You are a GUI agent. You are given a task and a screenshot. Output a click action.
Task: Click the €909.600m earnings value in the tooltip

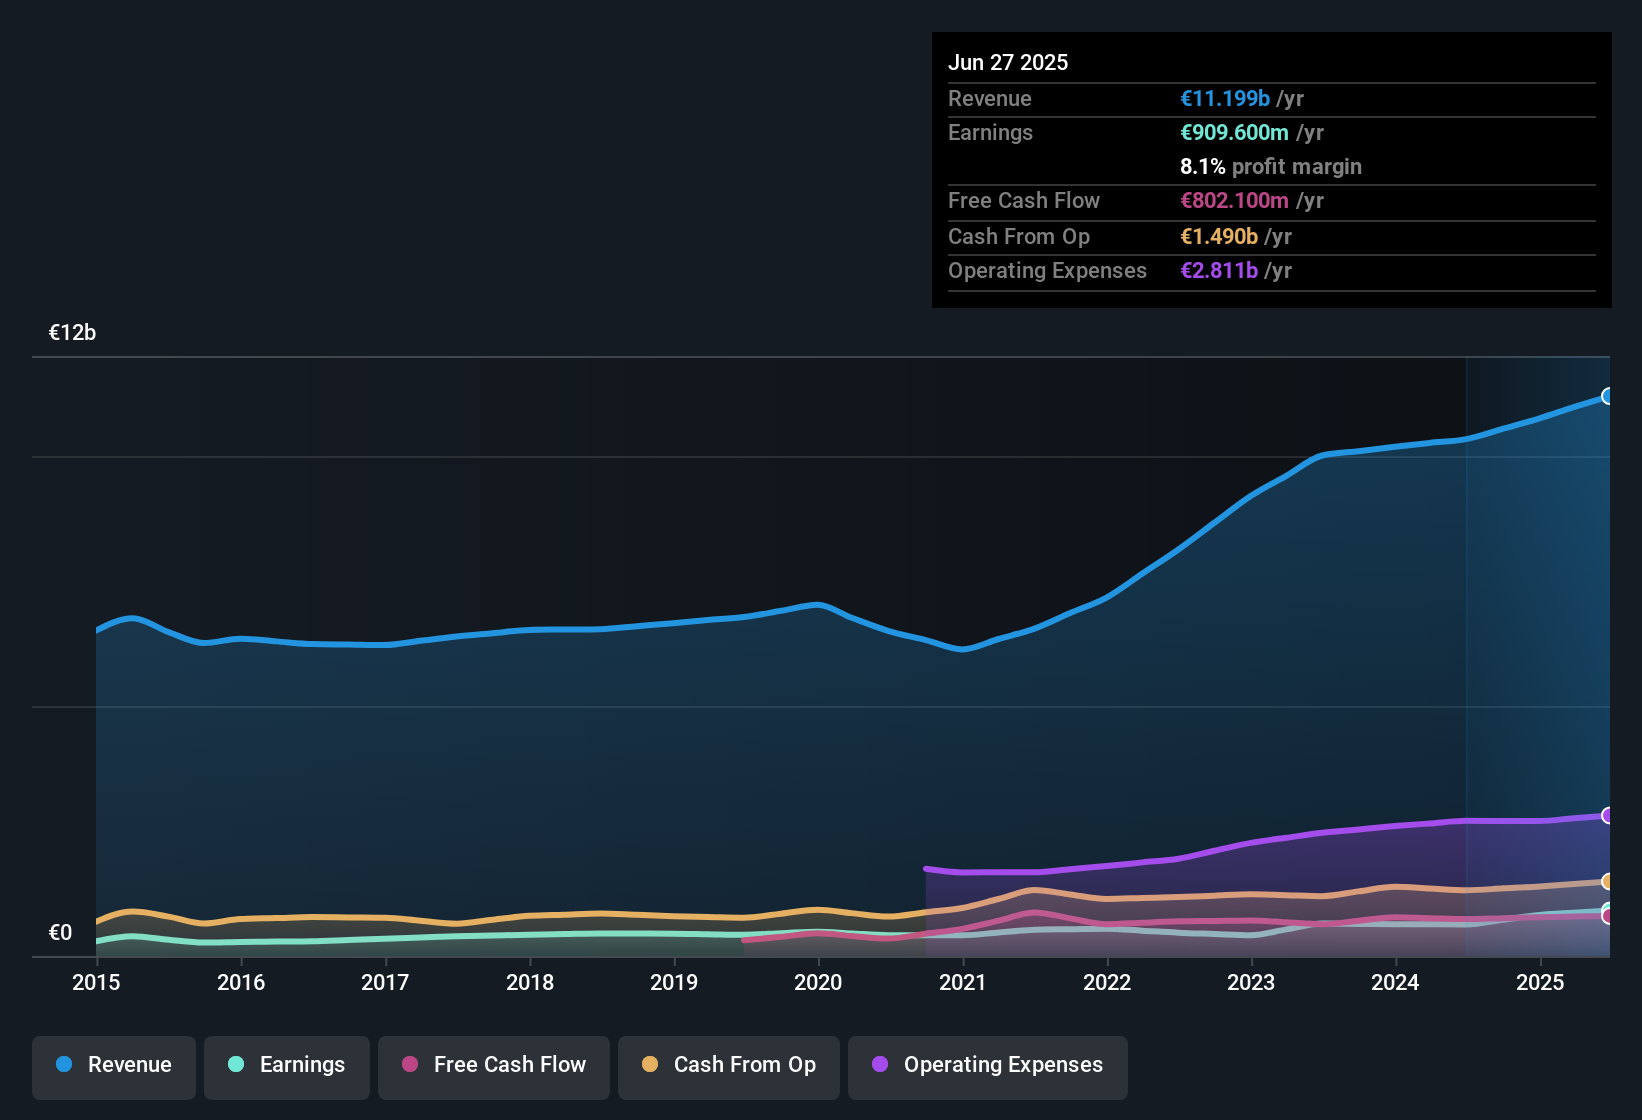coord(1234,132)
